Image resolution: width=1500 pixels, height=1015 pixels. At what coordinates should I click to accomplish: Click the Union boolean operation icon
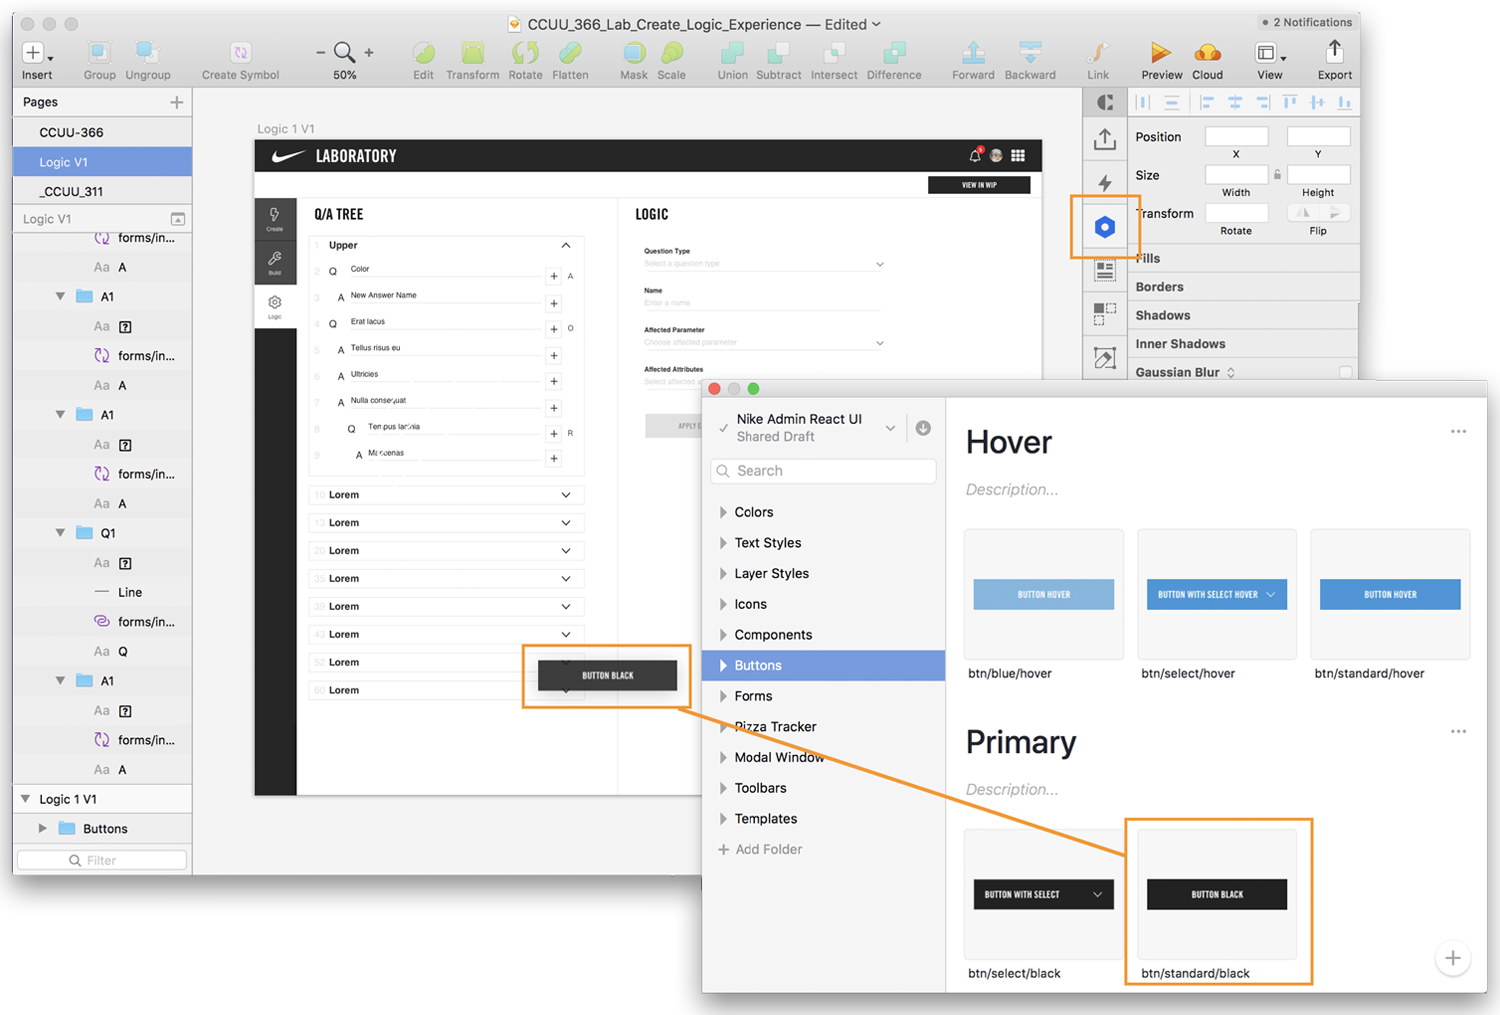click(x=732, y=53)
